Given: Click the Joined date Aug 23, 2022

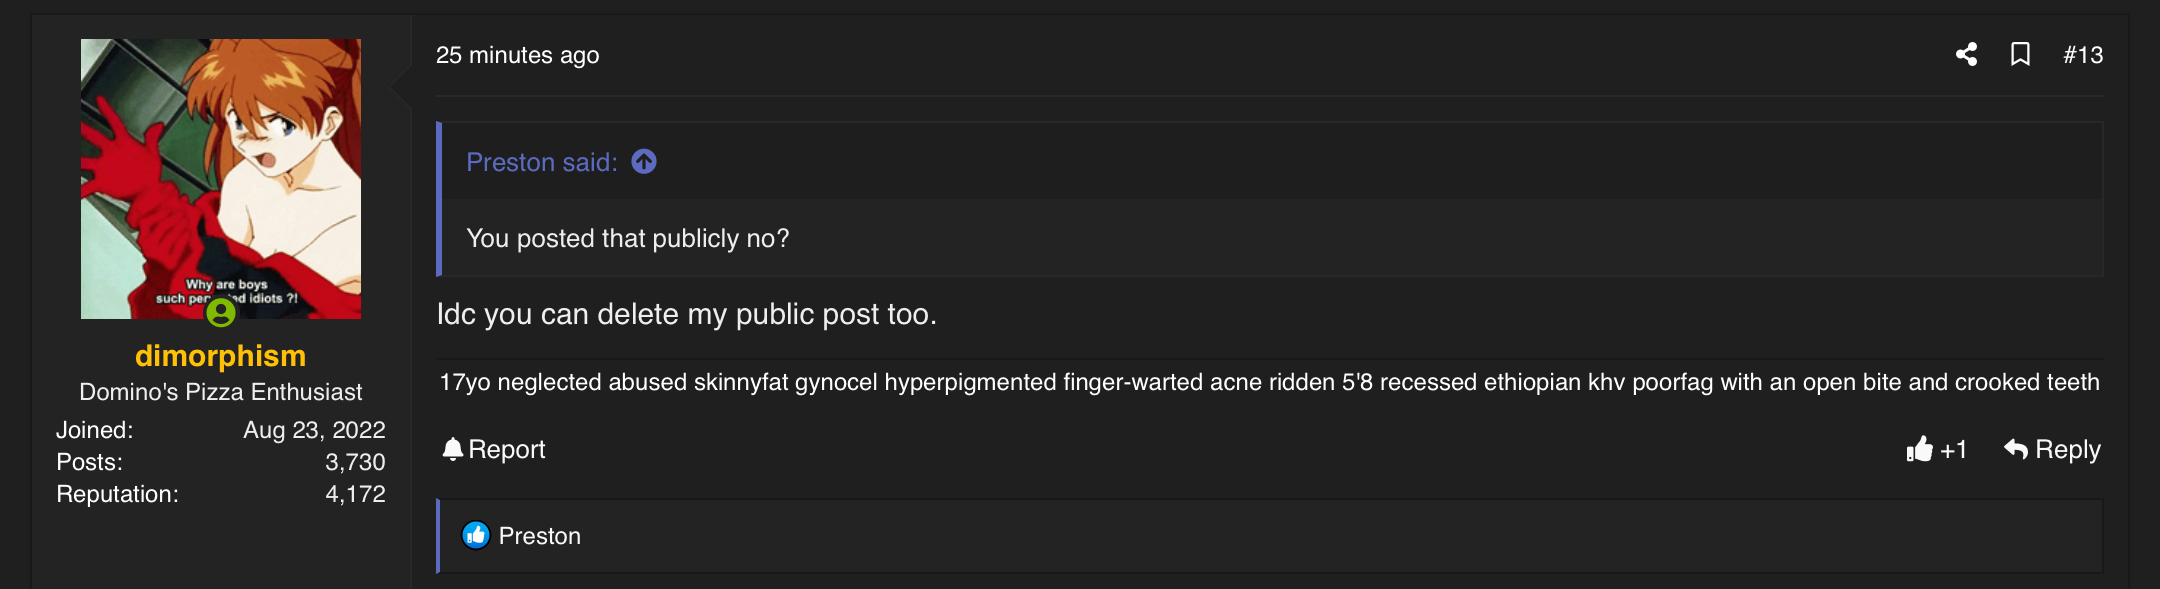Looking at the screenshot, I should [314, 430].
